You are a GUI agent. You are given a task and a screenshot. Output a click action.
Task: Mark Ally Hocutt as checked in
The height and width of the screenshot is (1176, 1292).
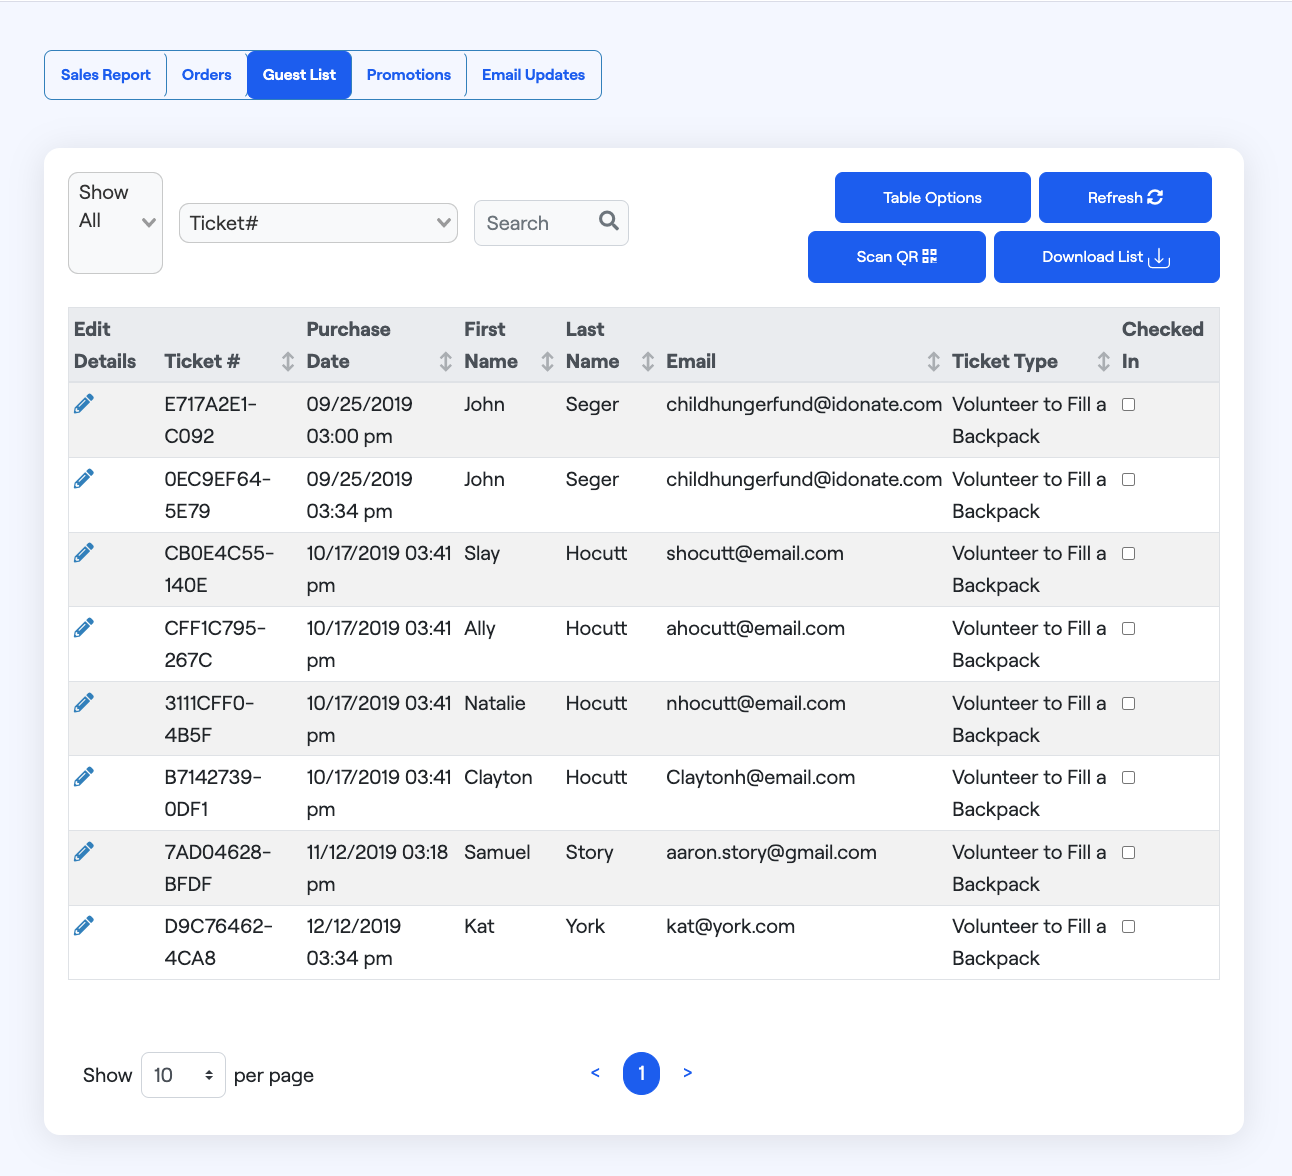point(1128,629)
